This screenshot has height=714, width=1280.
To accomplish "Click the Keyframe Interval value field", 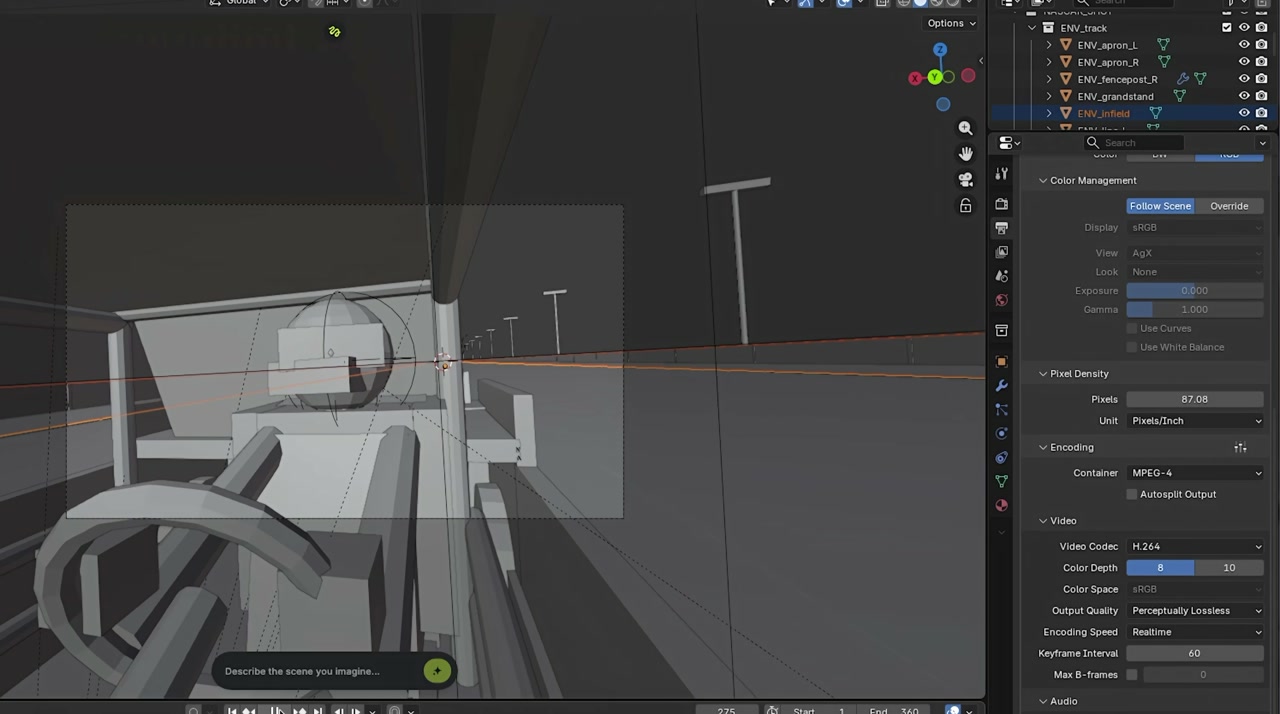I will [x=1195, y=653].
